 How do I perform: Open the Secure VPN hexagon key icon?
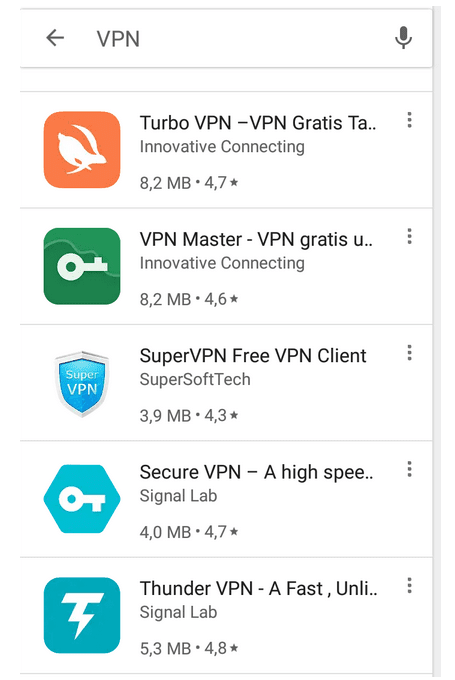pos(82,499)
